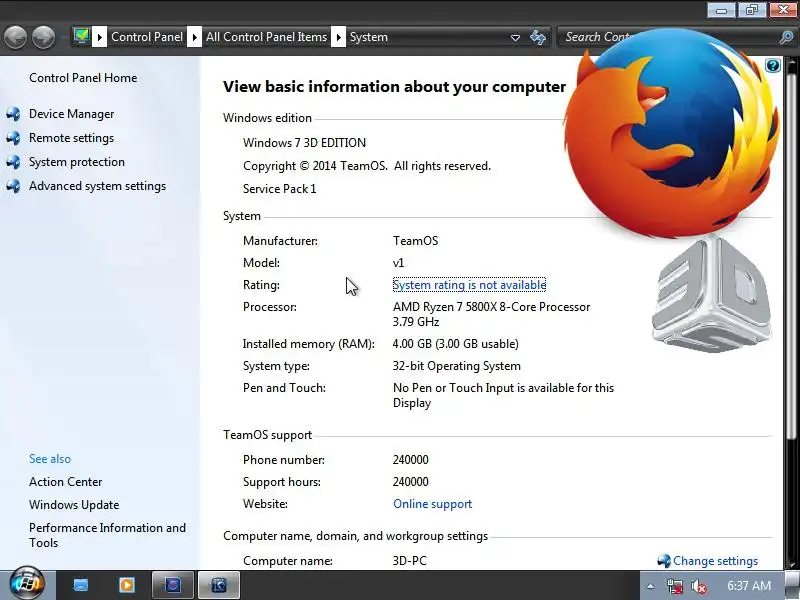Go back with the Back arrow button
Screen dimensions: 800x600
[15, 37]
